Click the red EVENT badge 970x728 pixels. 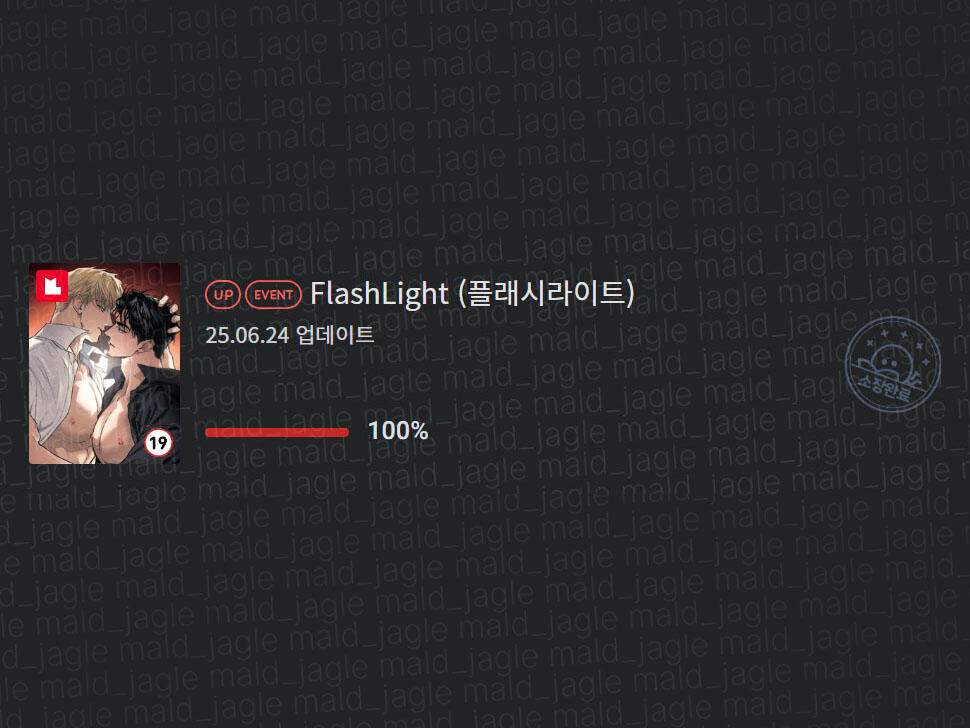(273, 294)
